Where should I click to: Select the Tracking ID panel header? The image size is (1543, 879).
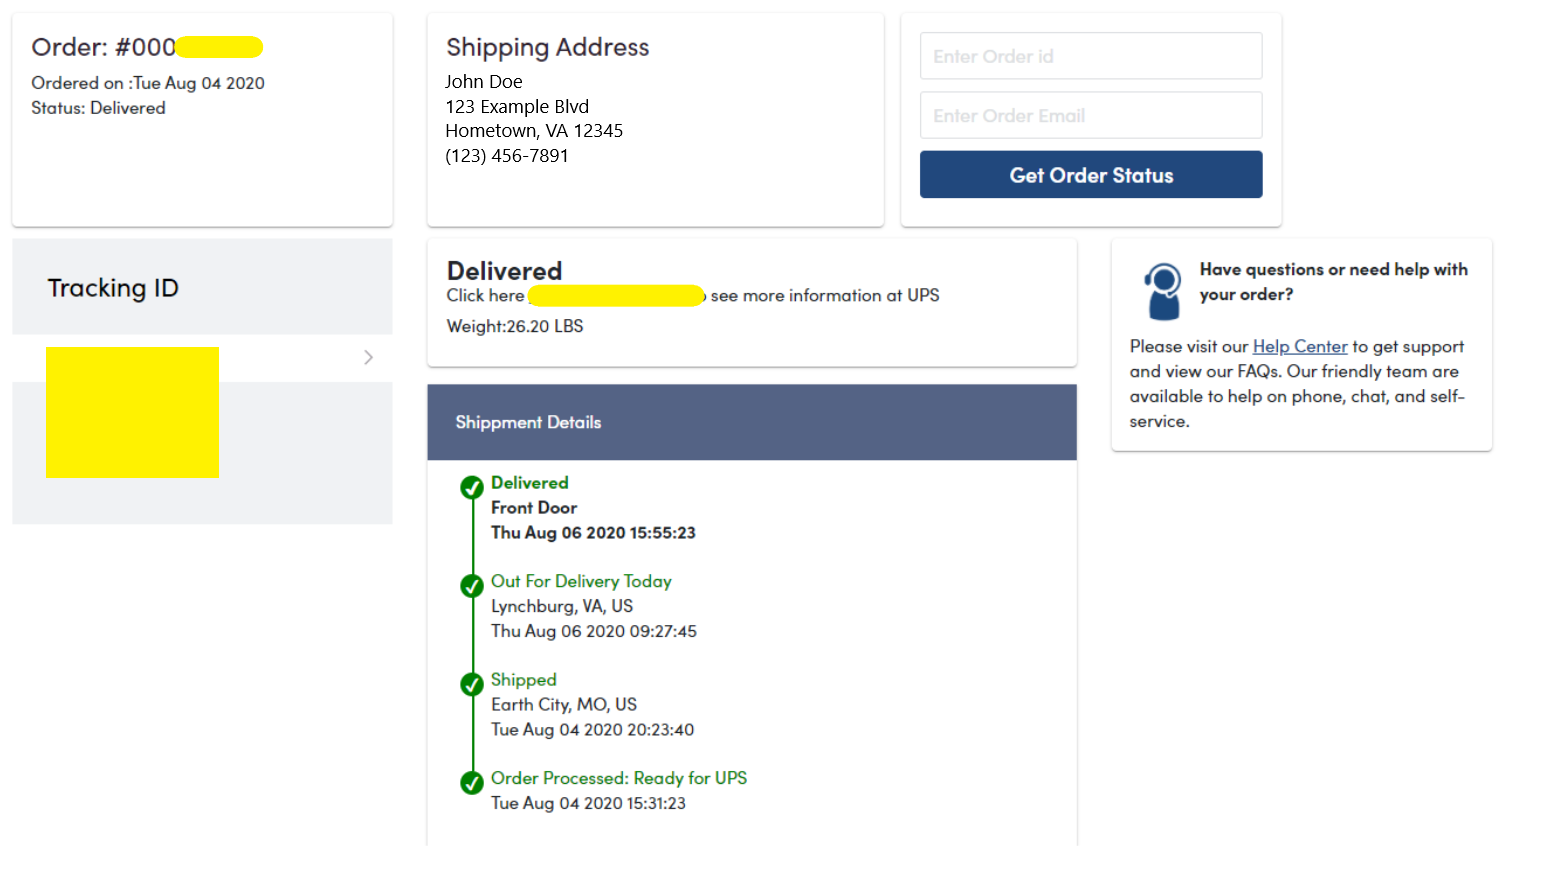[113, 288]
